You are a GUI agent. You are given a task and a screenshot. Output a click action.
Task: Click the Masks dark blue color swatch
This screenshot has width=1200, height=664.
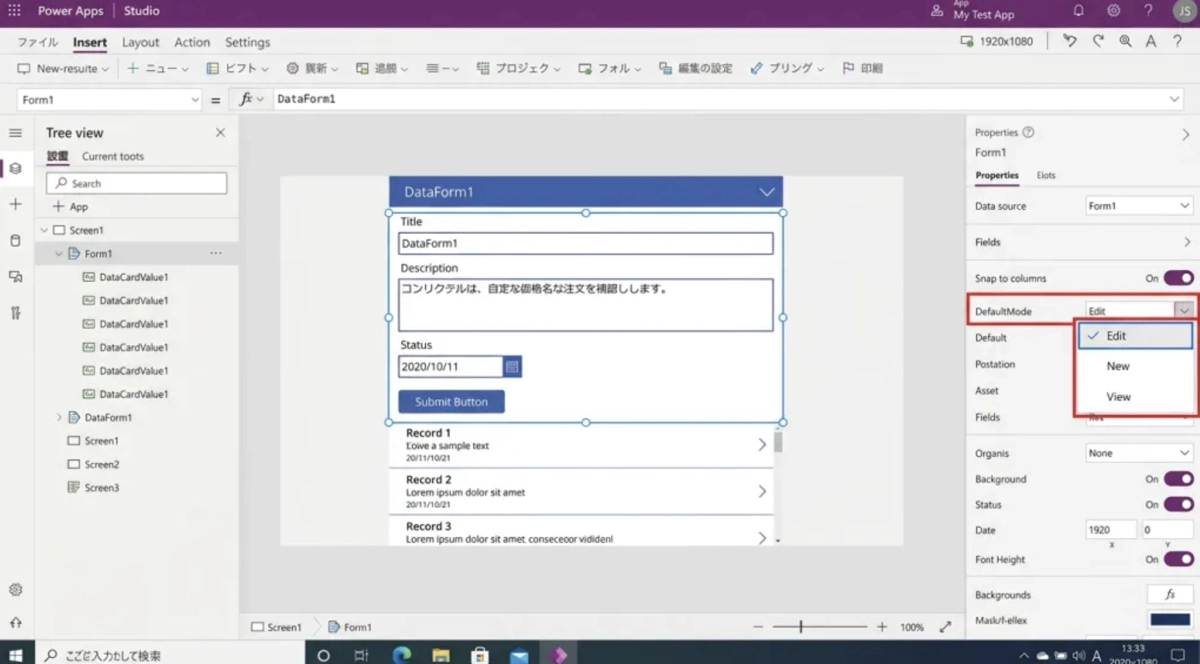[x=1169, y=620]
